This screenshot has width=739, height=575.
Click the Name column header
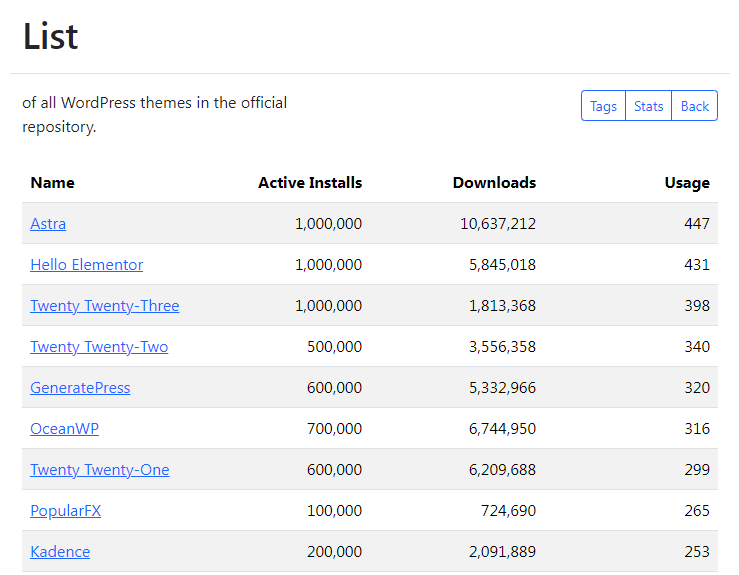tap(52, 183)
